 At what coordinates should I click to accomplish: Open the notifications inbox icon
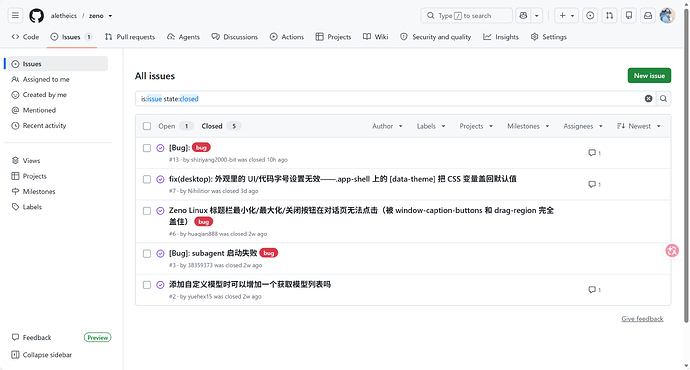point(648,15)
